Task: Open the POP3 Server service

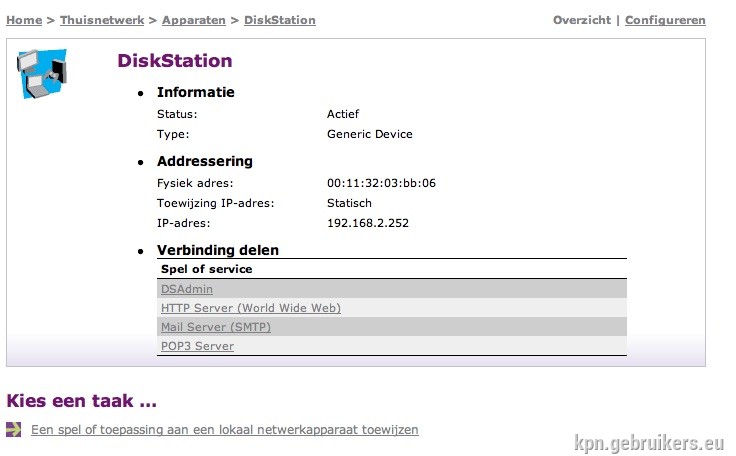Action: pyautogui.click(x=197, y=346)
